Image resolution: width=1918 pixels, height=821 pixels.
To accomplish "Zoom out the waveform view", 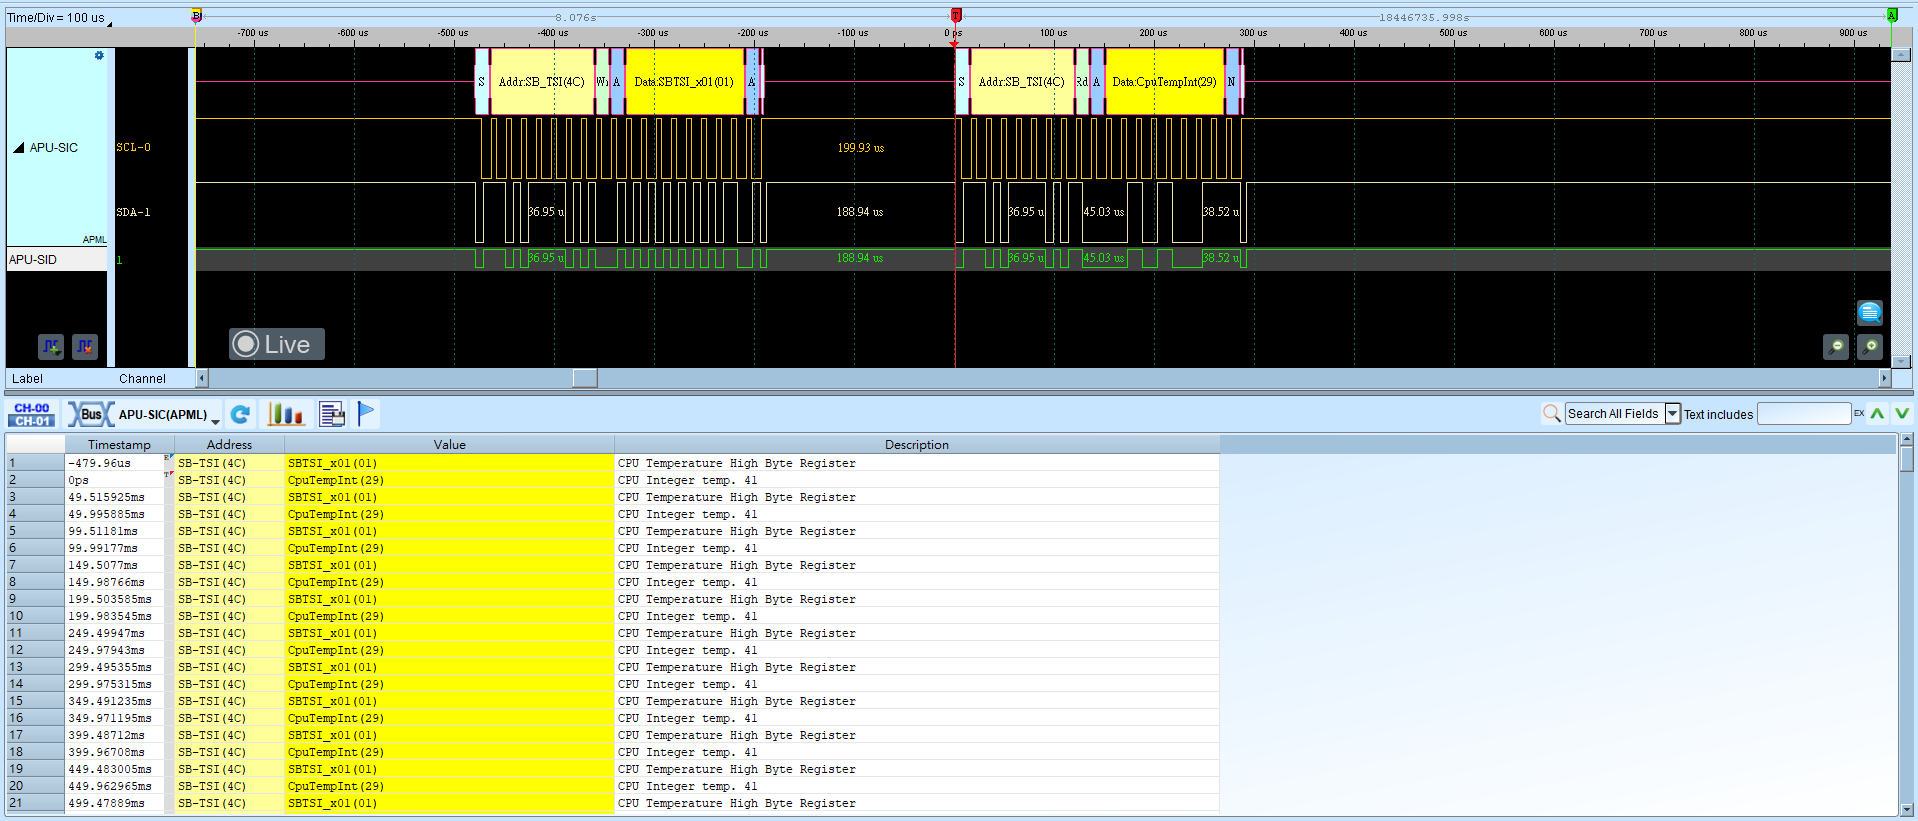I will (x=1836, y=346).
